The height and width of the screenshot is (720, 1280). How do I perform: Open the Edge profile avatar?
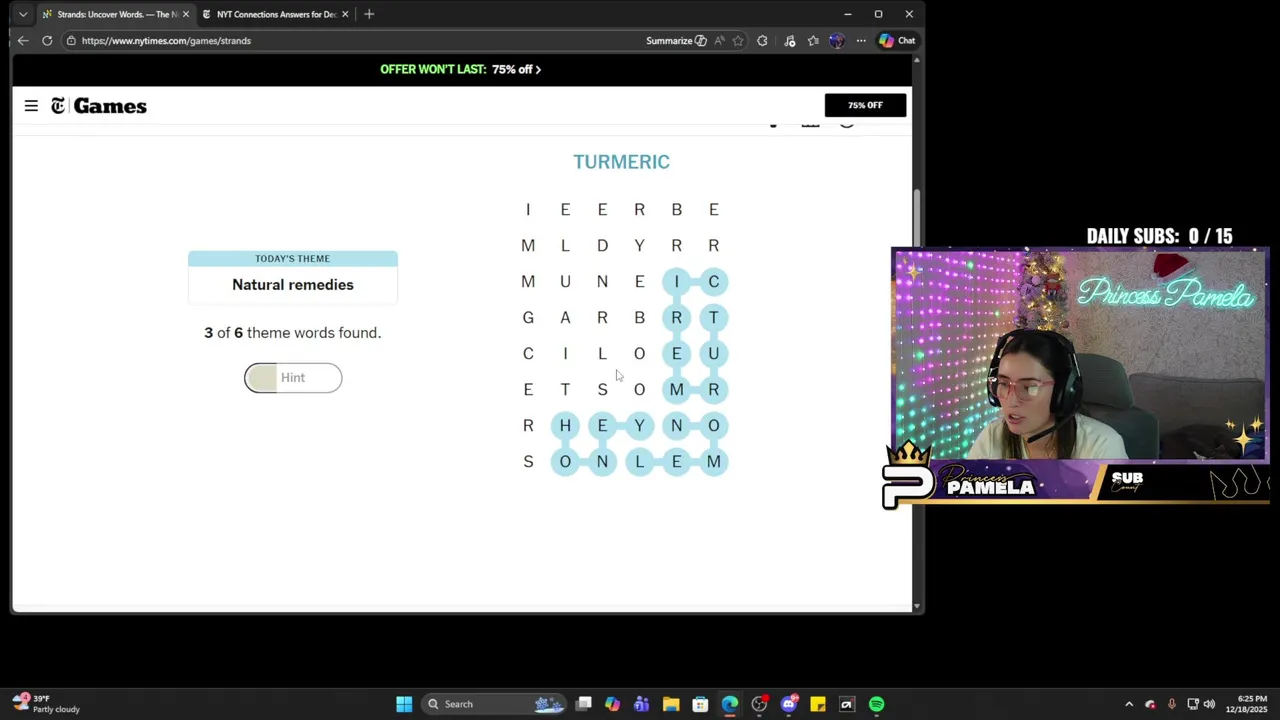[837, 41]
